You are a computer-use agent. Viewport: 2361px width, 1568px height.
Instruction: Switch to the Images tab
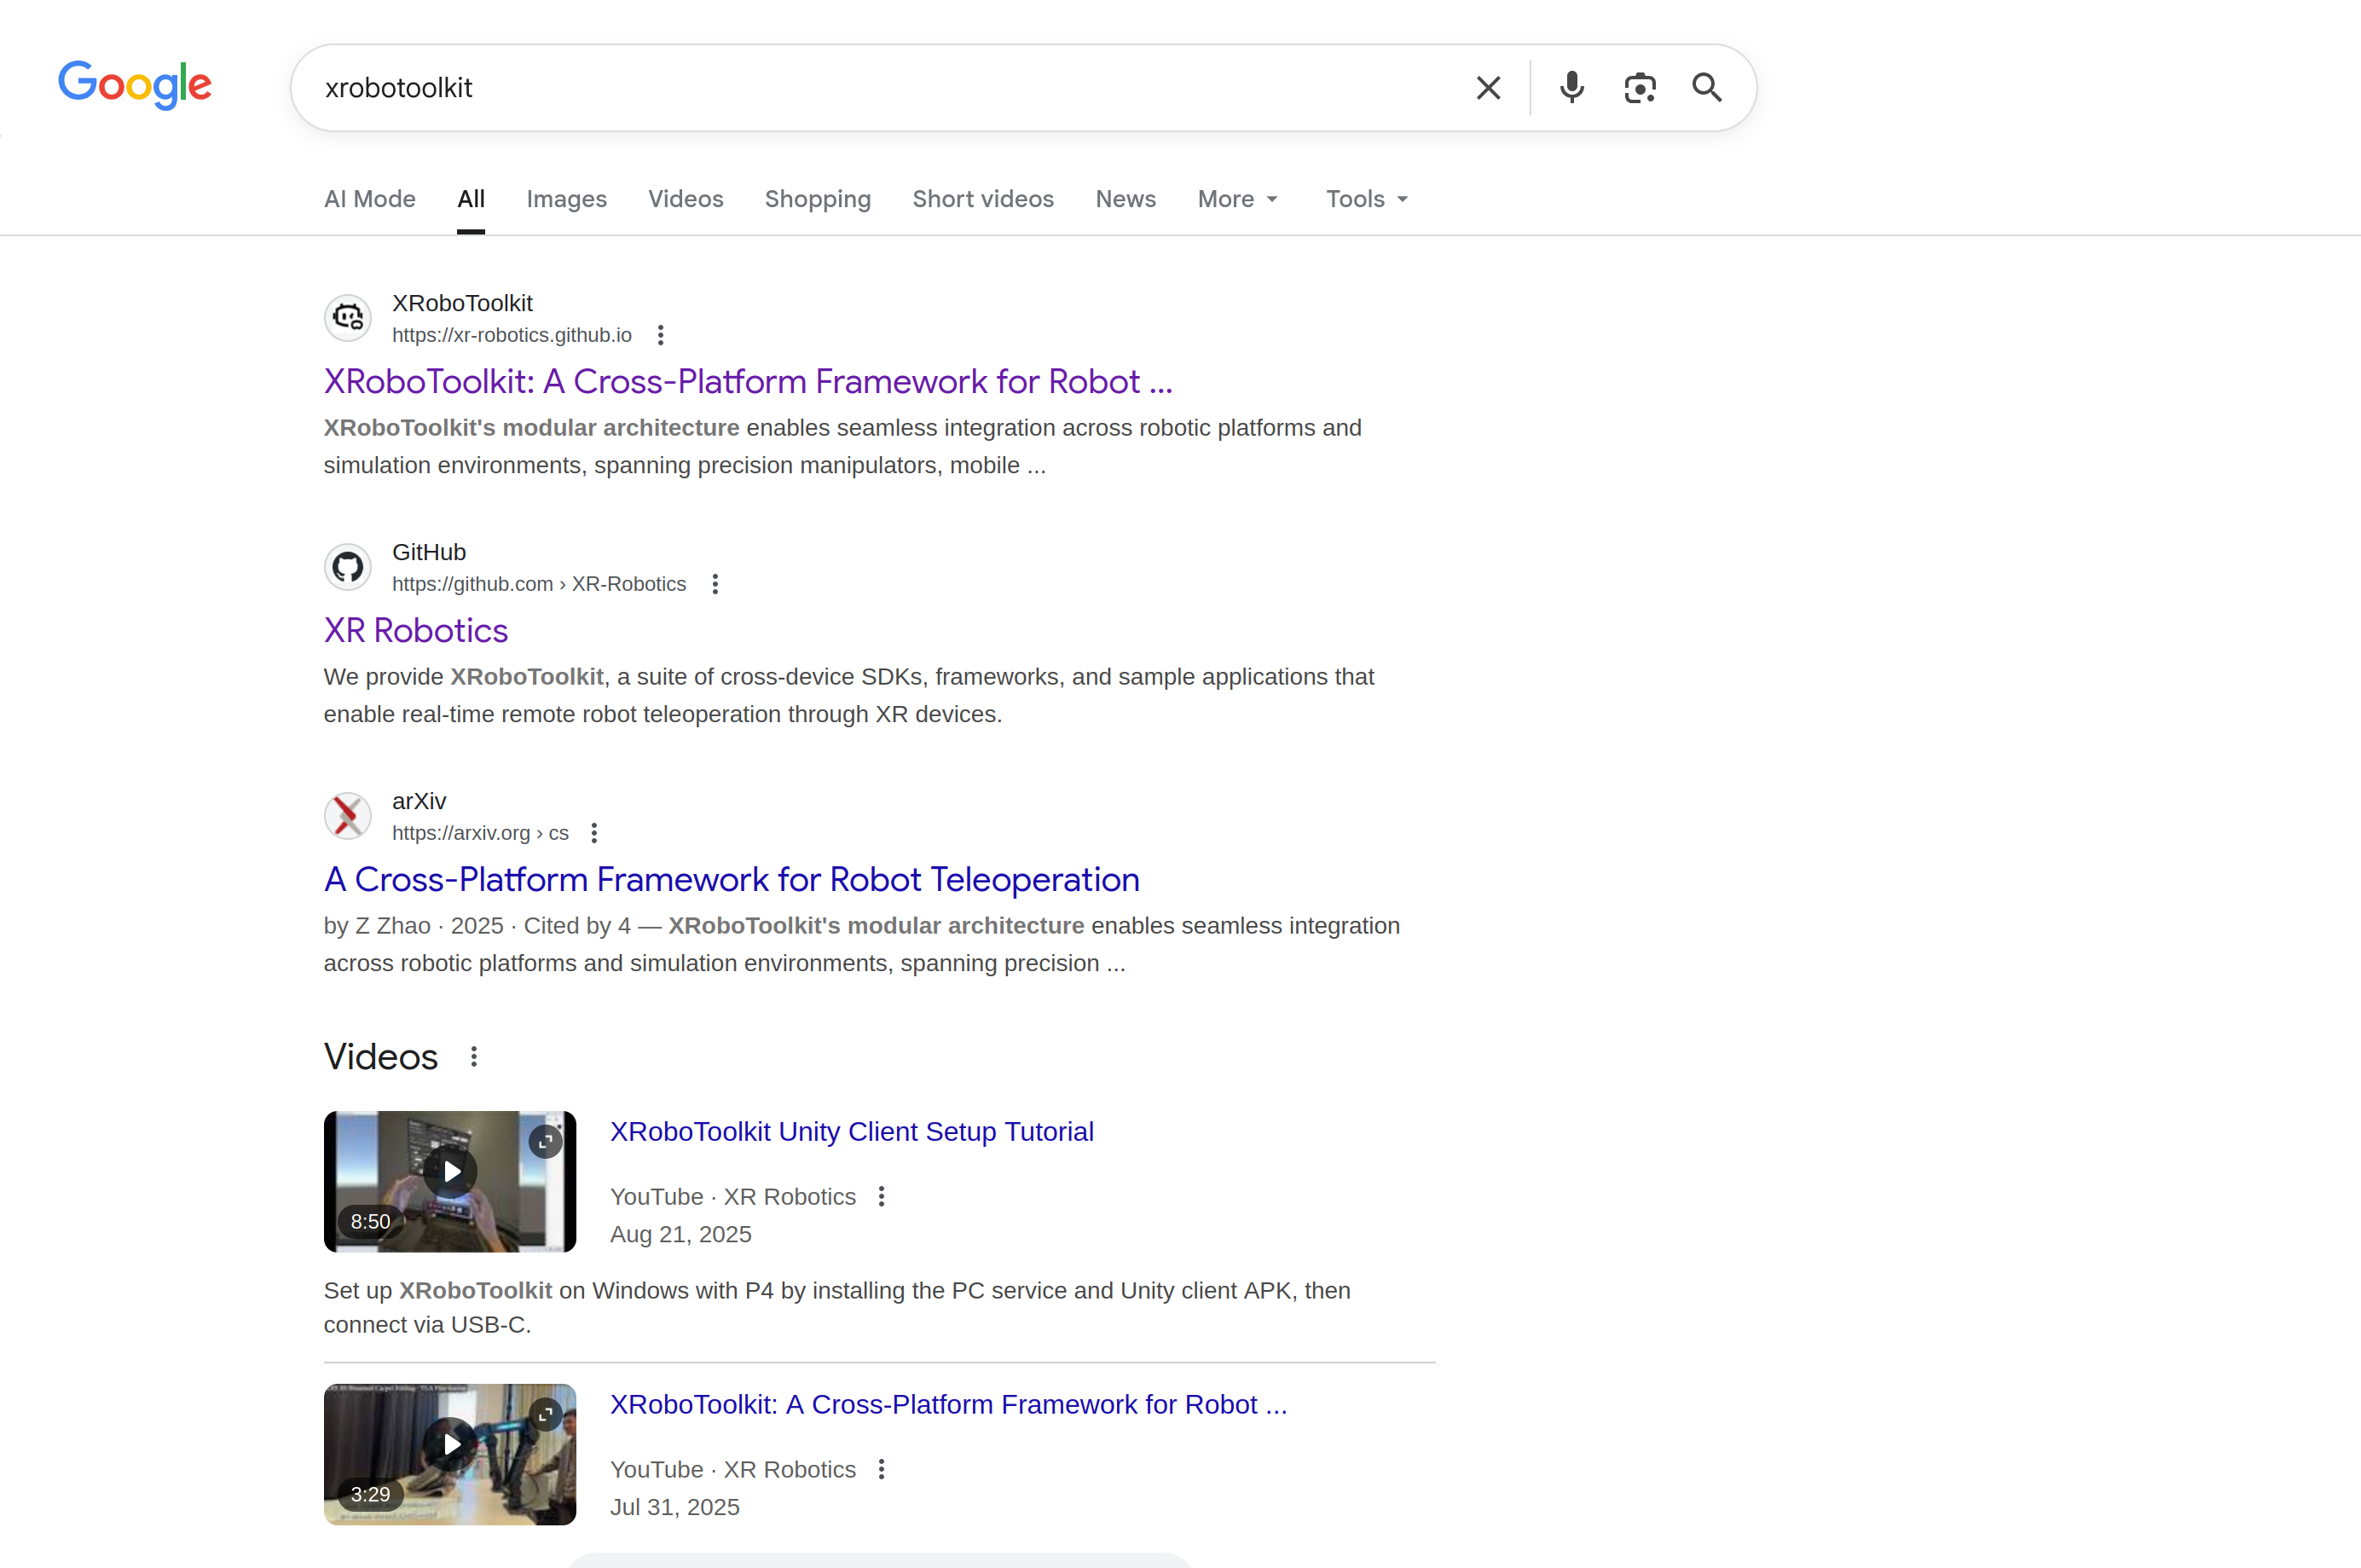pyautogui.click(x=566, y=199)
